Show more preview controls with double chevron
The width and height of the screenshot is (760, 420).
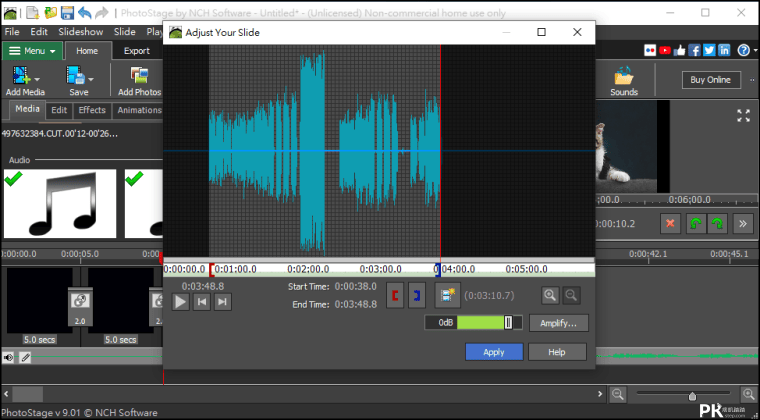pos(743,224)
